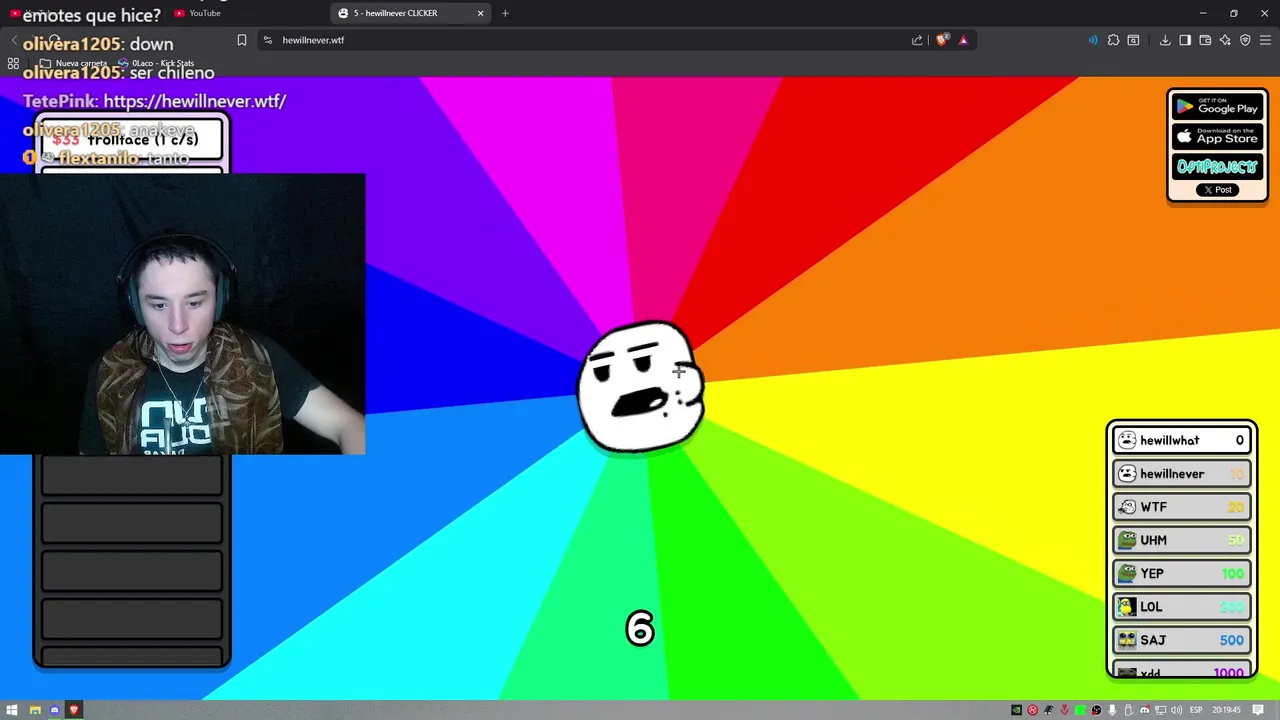
Task: Bookmark this page with the bookmark icon
Action: point(242,40)
